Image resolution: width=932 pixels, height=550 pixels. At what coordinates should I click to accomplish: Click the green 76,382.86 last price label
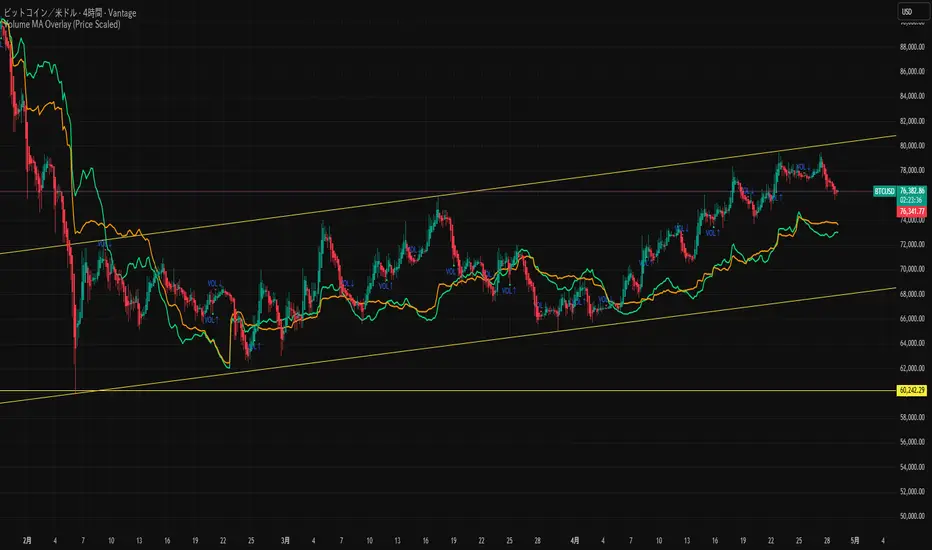(x=912, y=191)
